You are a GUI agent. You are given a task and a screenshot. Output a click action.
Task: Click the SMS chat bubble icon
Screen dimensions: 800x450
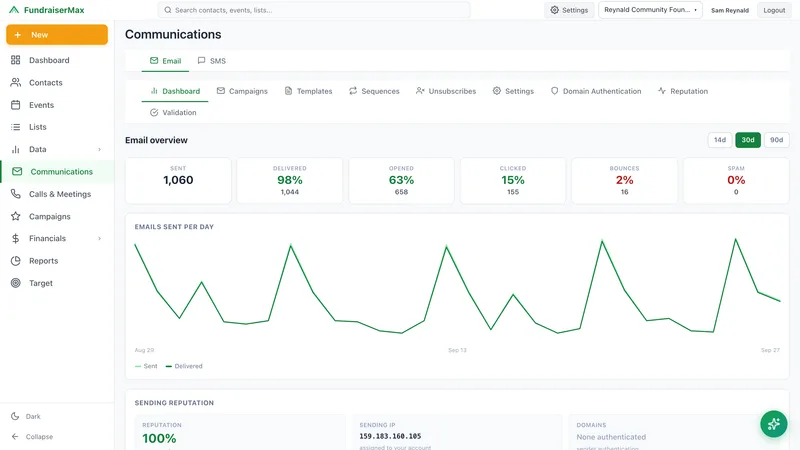[202, 60]
